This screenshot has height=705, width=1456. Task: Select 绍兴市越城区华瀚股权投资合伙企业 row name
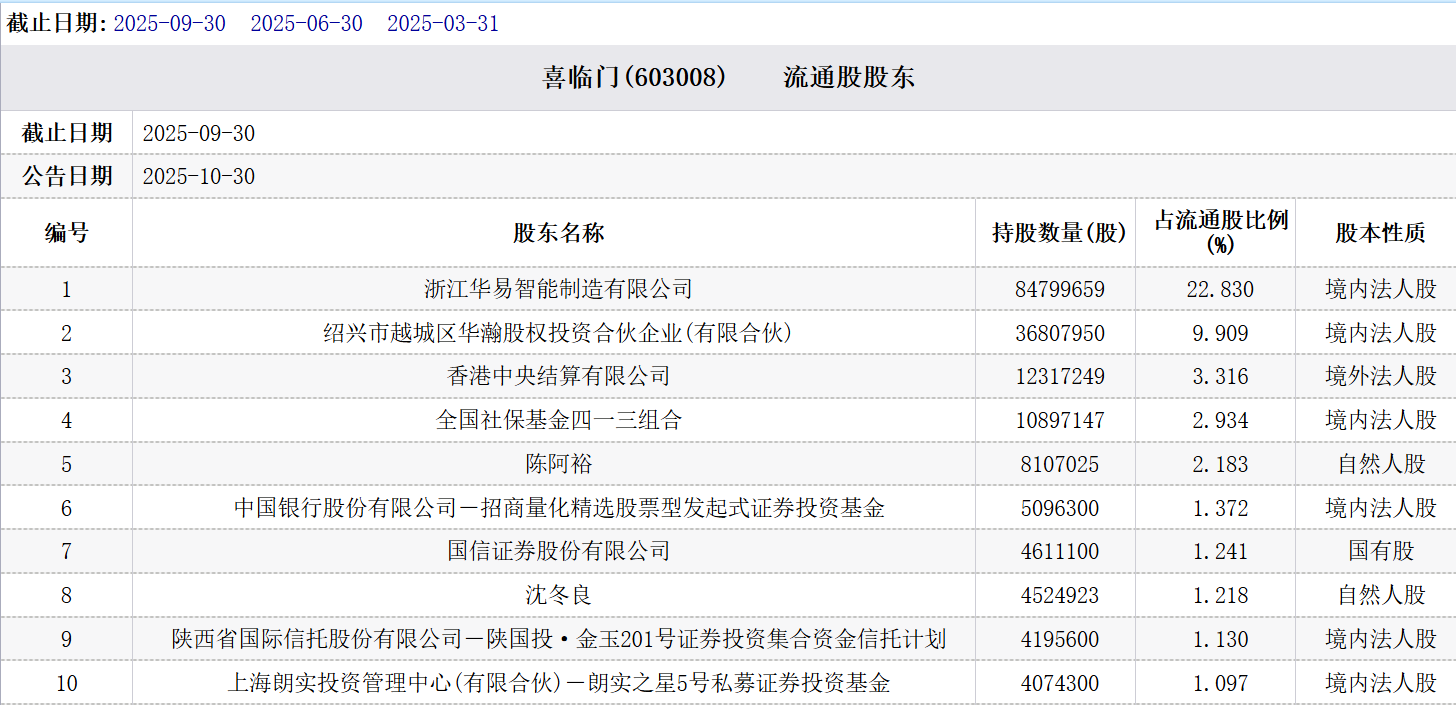[558, 333]
